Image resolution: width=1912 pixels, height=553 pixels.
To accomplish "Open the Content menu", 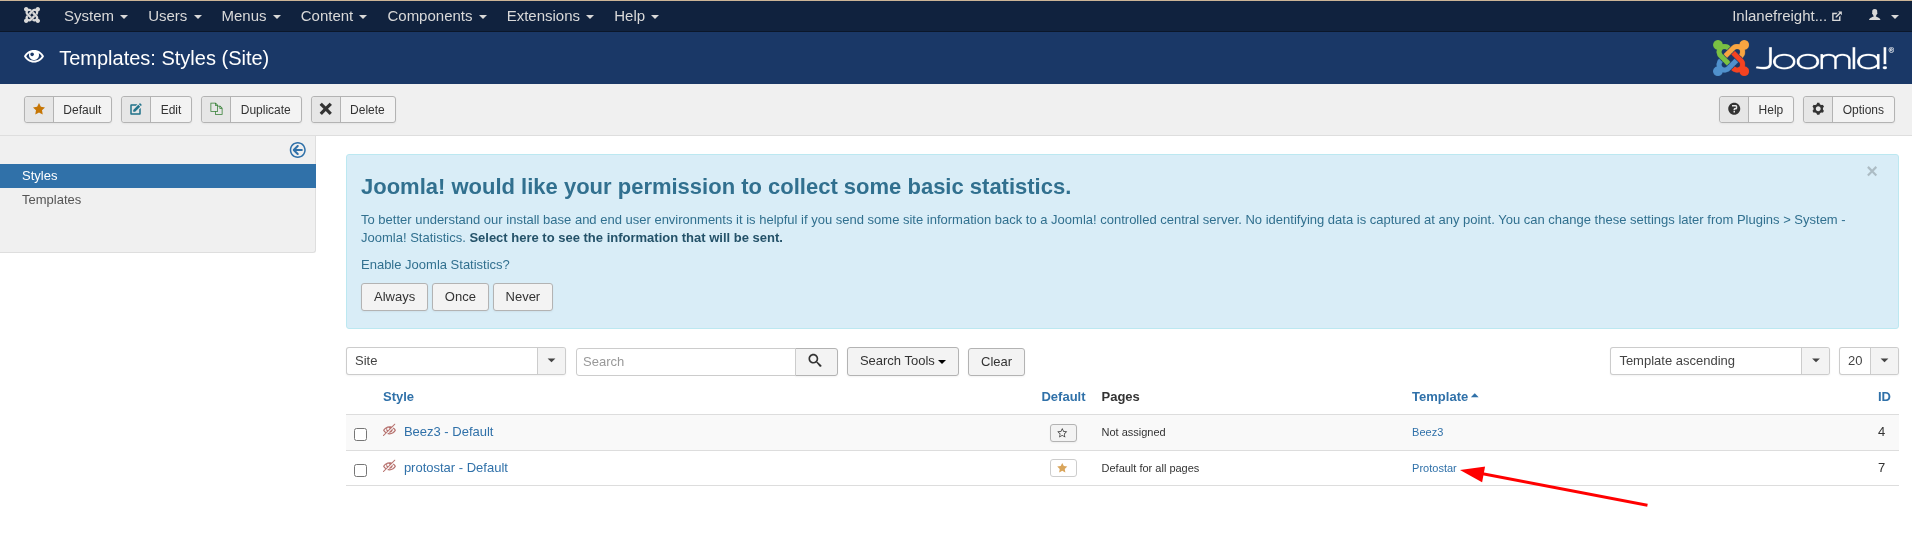I will 334,16.
